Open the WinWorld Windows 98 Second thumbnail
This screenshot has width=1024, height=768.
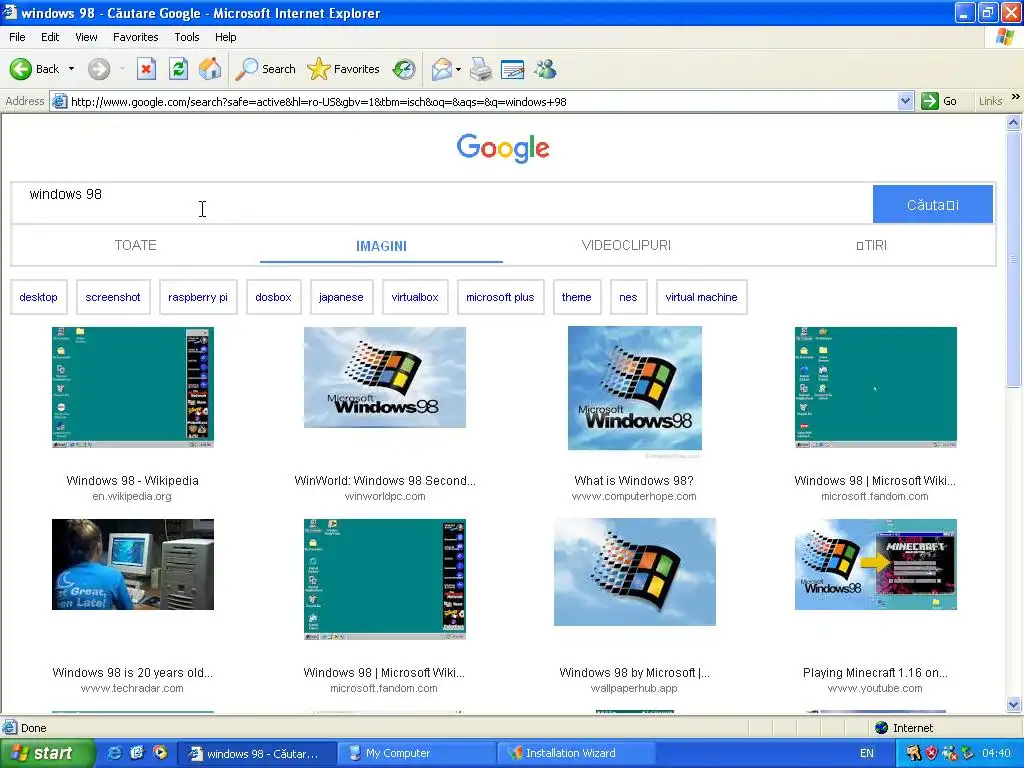[x=385, y=377]
